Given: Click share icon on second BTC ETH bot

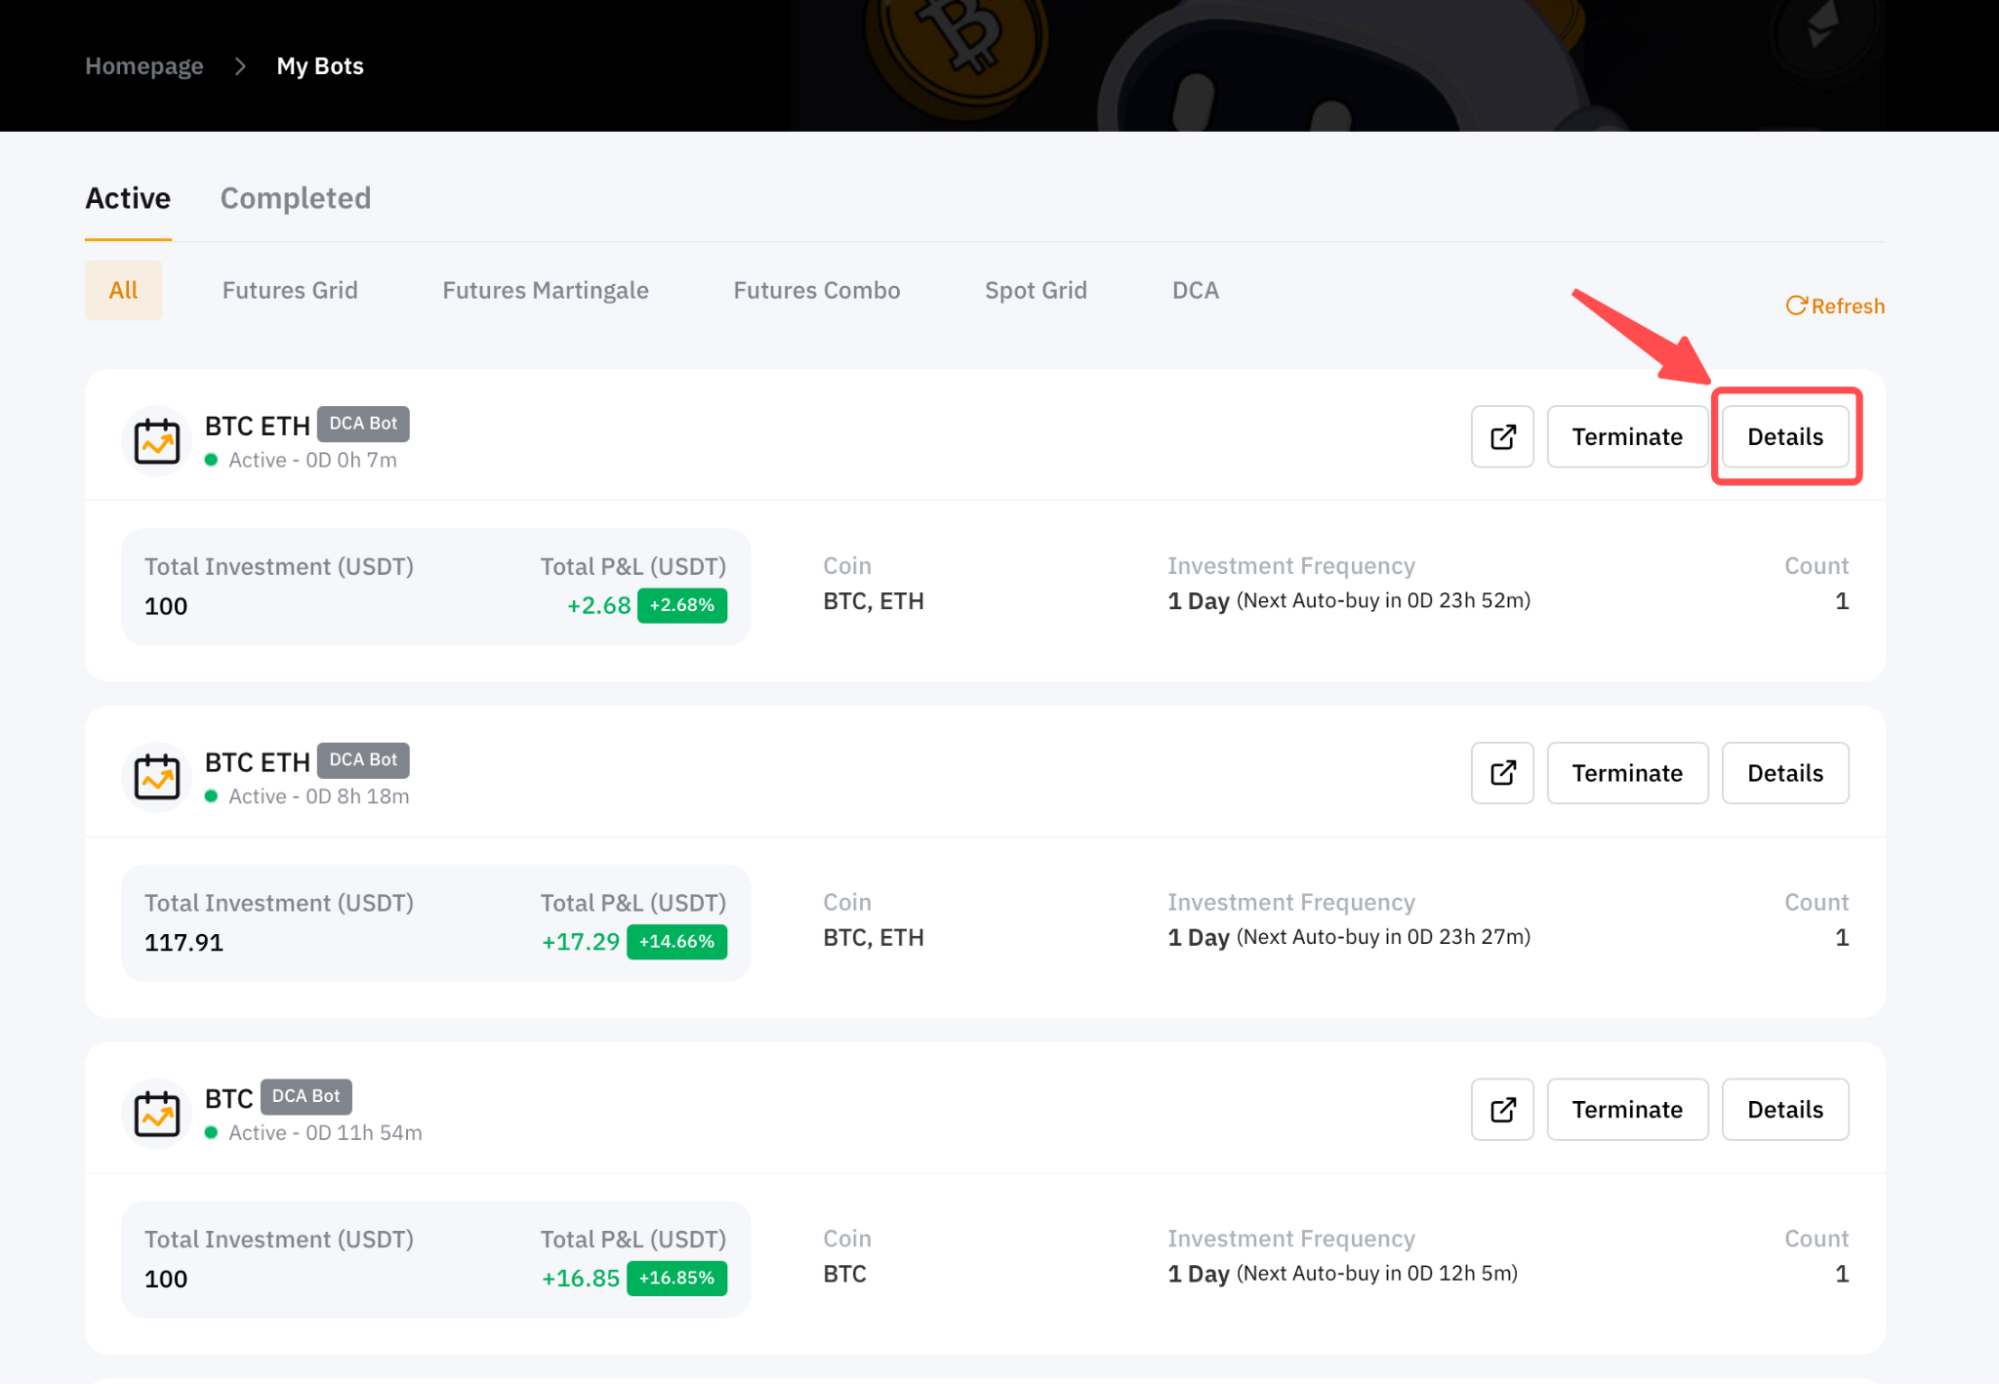Looking at the screenshot, I should [1502, 773].
